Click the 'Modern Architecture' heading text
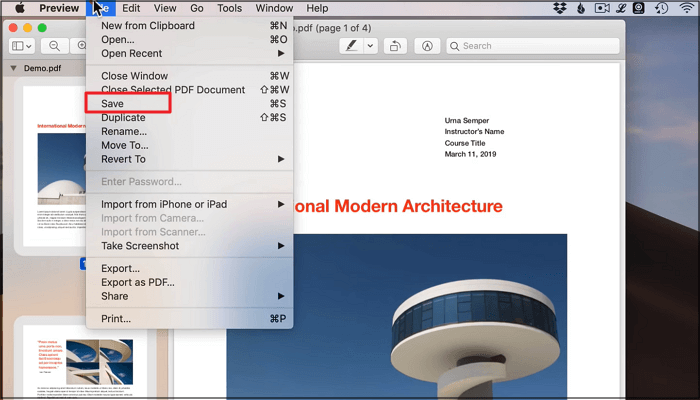 pos(418,206)
